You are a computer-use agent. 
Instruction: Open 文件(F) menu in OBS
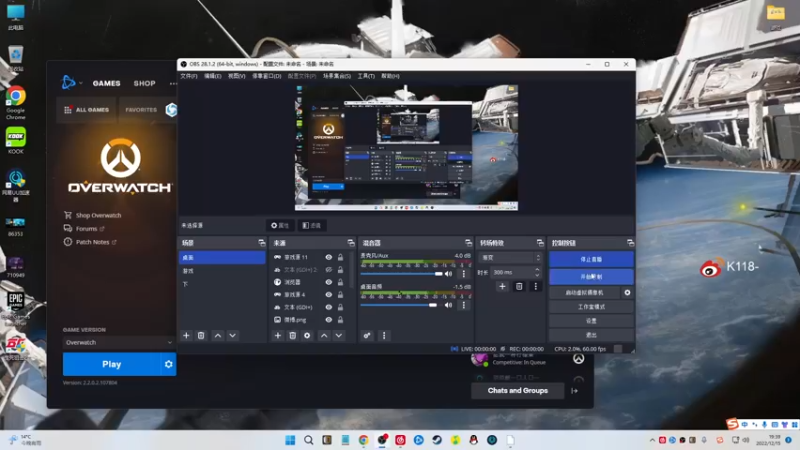pyautogui.click(x=188, y=76)
